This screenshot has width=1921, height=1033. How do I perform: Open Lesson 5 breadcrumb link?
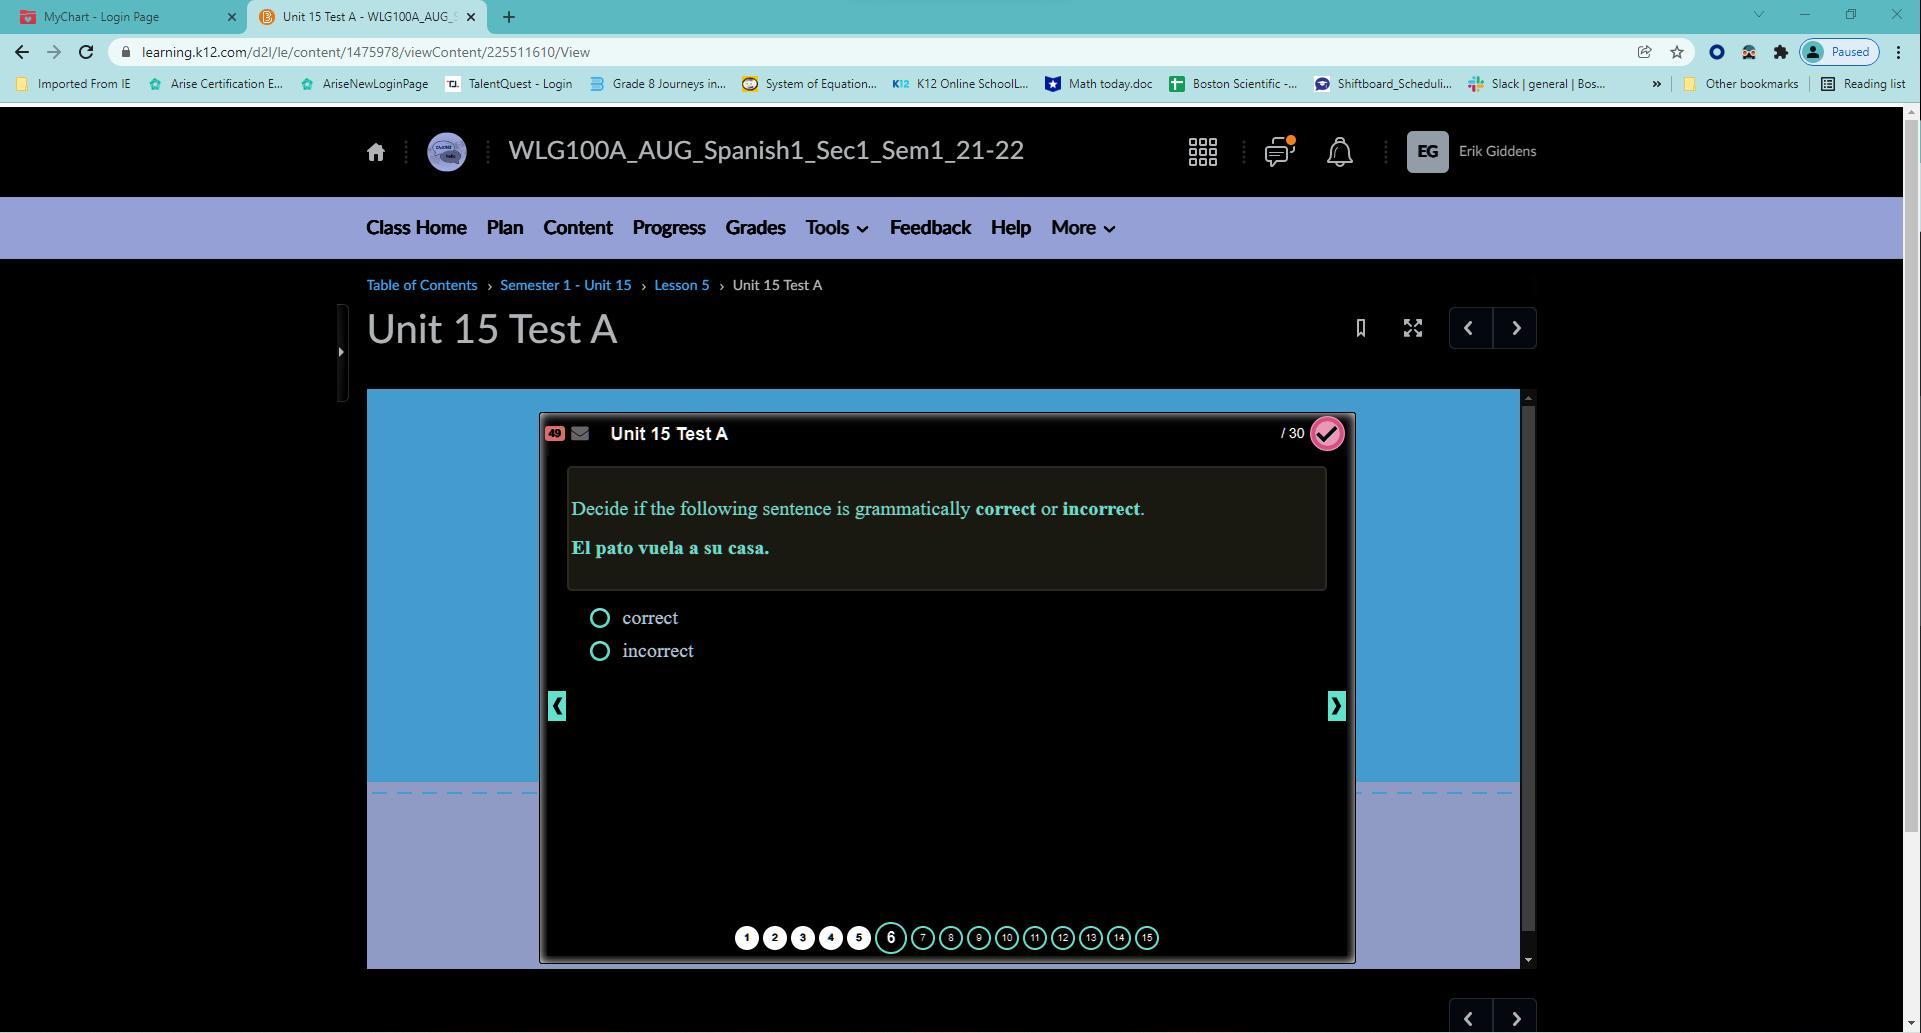[x=682, y=285]
